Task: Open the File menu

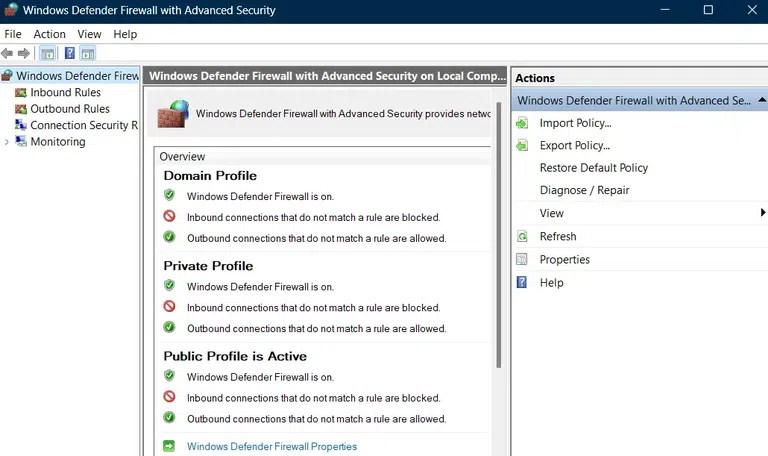Action: tap(13, 34)
